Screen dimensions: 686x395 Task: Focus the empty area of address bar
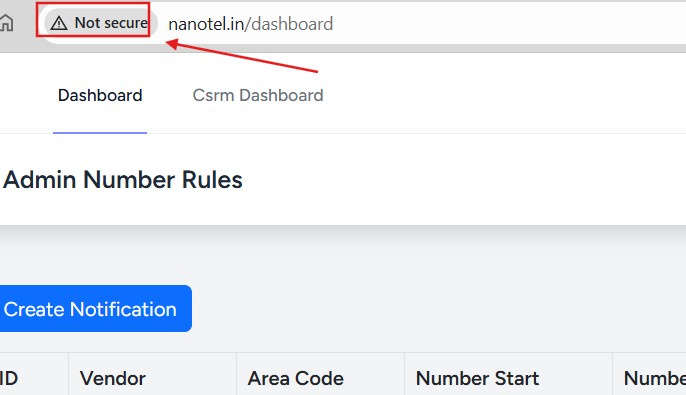point(508,24)
